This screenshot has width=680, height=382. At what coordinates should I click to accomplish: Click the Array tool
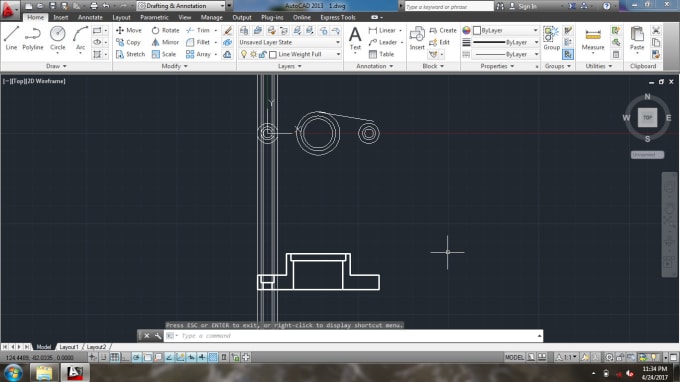(x=198, y=54)
